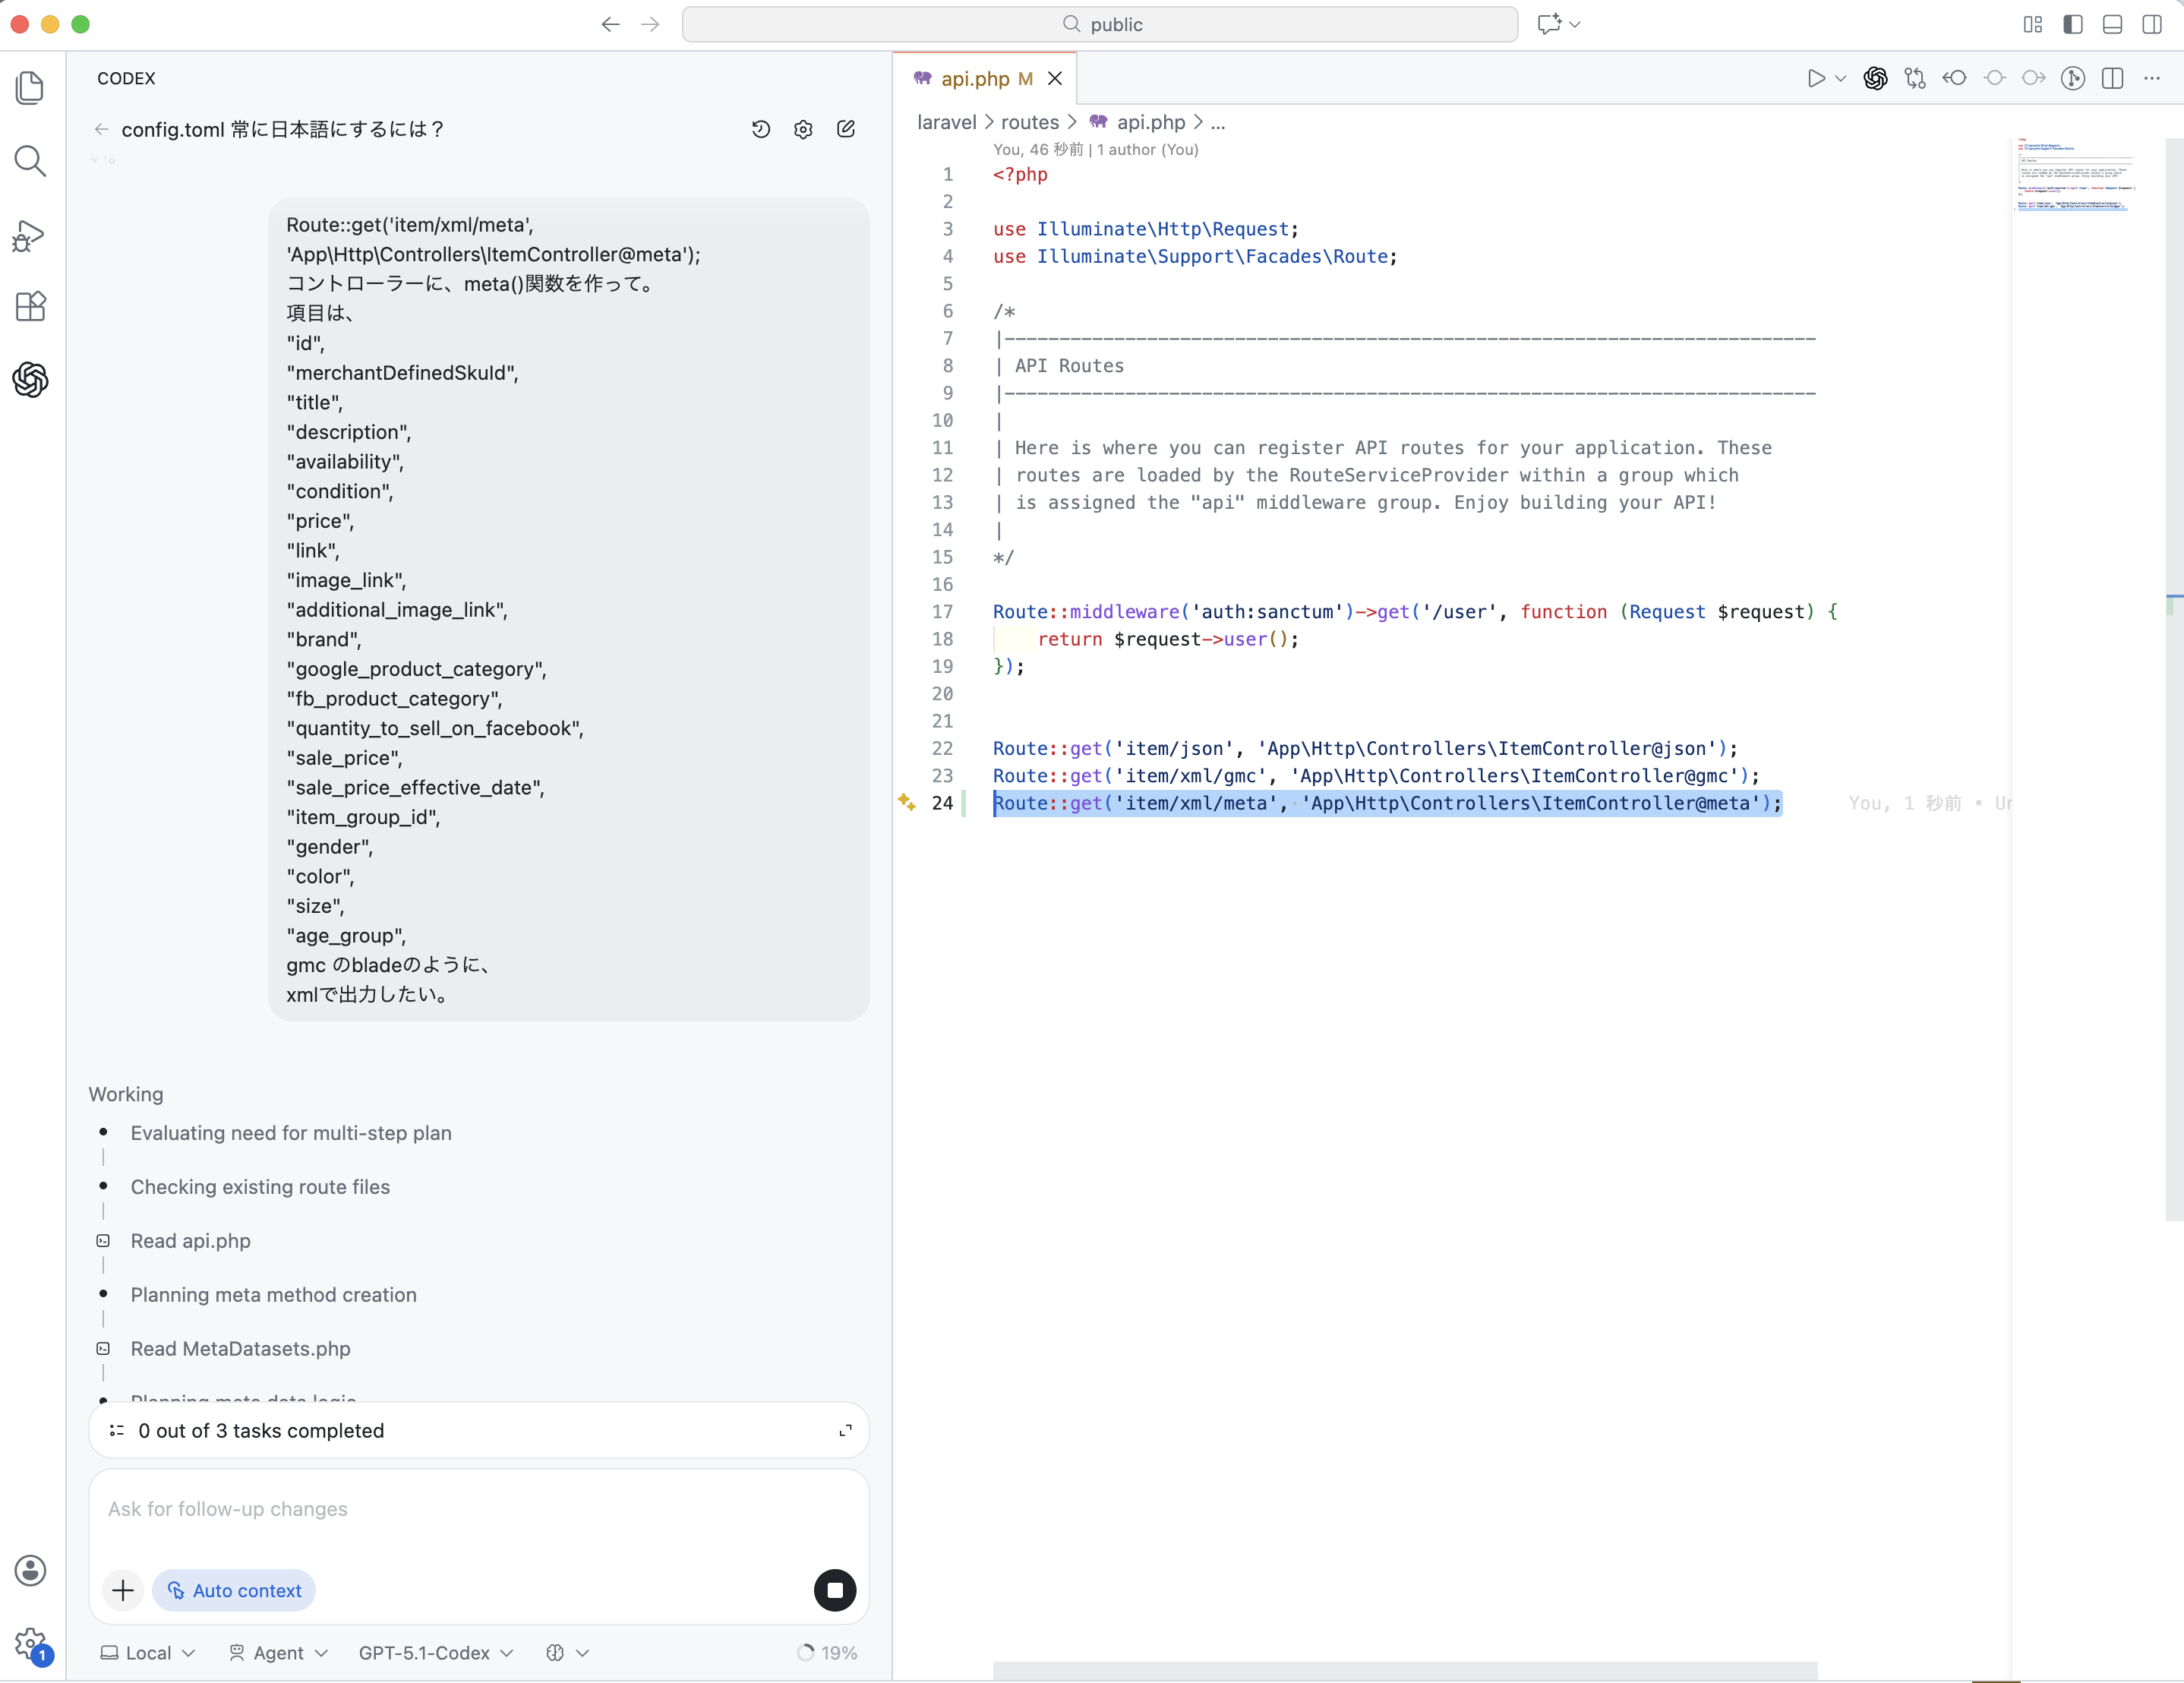Viewport: 2184px width, 1683px height.
Task: Toggle the bottom panel layout button
Action: (2112, 24)
